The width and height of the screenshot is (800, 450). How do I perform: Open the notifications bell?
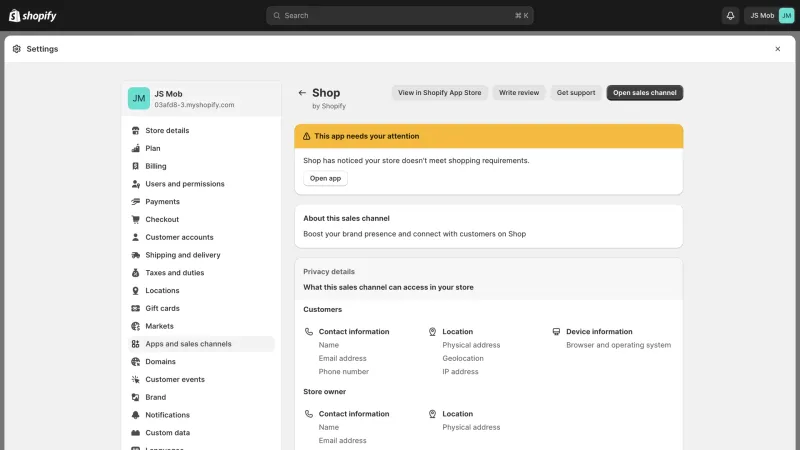point(730,15)
